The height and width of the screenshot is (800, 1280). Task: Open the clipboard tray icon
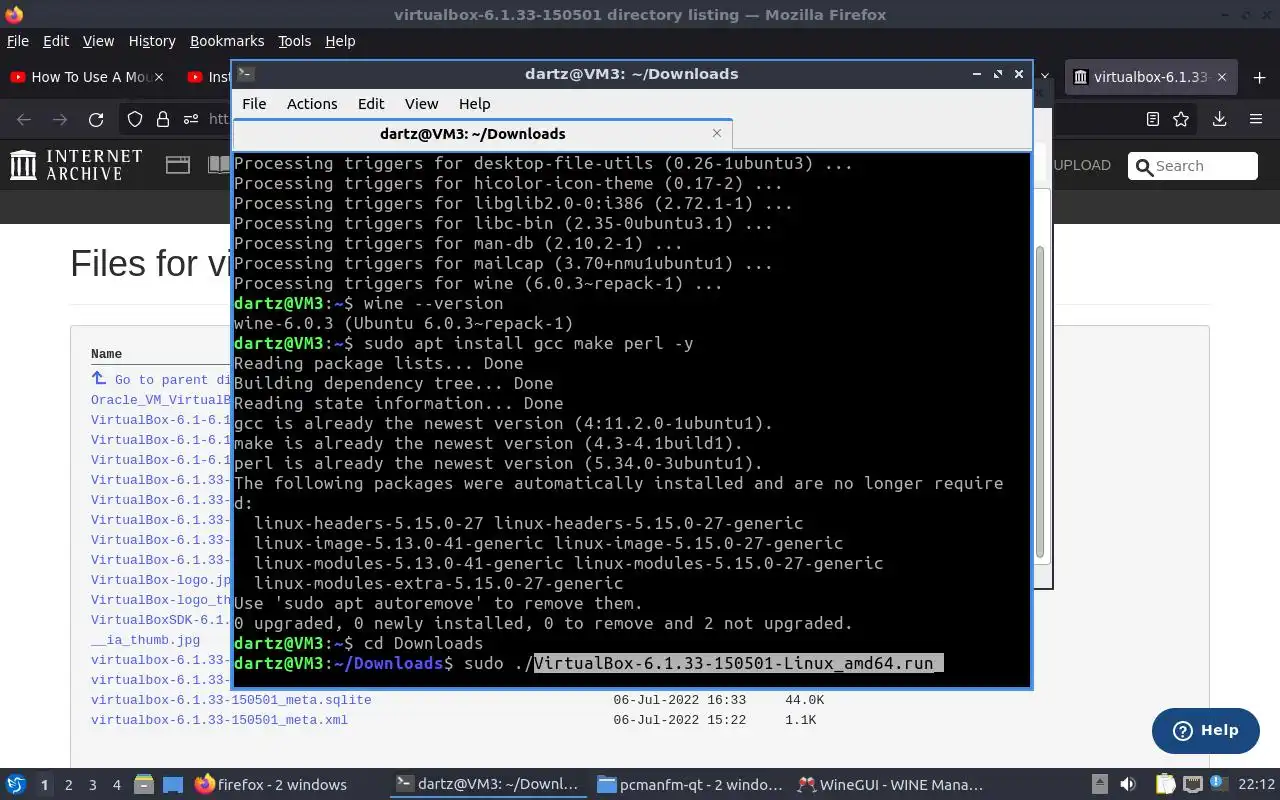[x=1165, y=785]
